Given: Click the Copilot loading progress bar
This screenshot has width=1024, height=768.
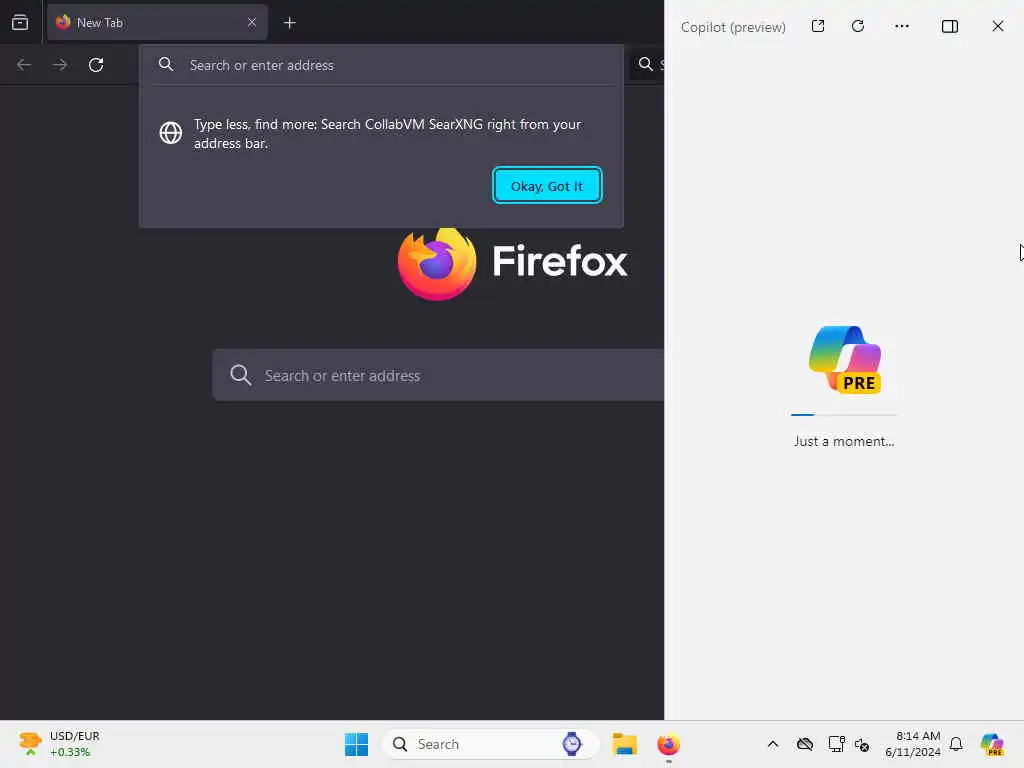Looking at the screenshot, I should tap(844, 415).
